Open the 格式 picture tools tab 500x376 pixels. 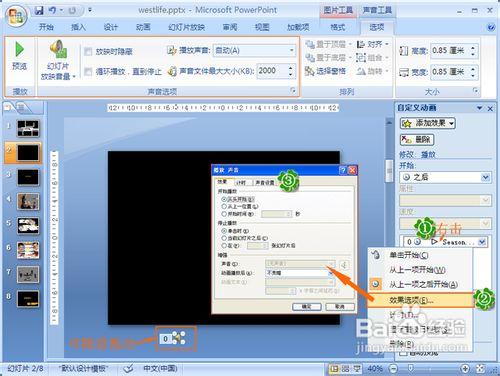tap(337, 27)
